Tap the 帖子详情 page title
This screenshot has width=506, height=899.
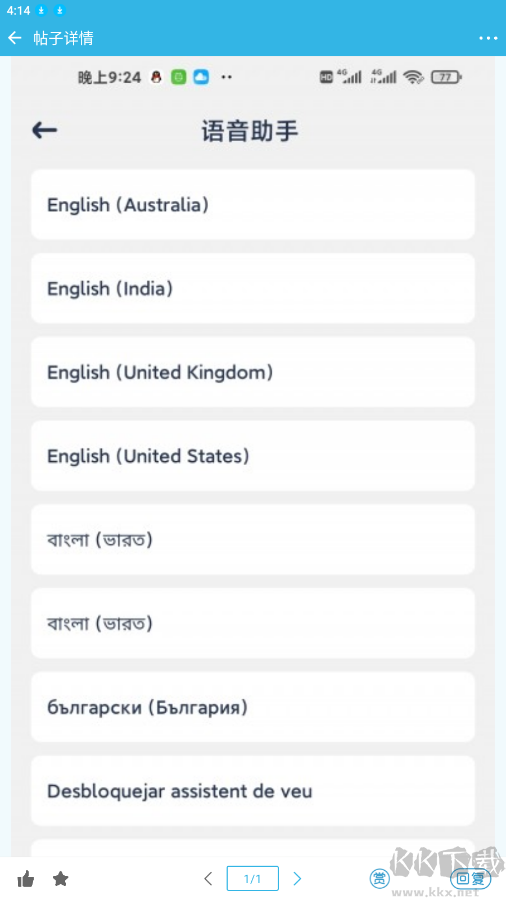64,38
